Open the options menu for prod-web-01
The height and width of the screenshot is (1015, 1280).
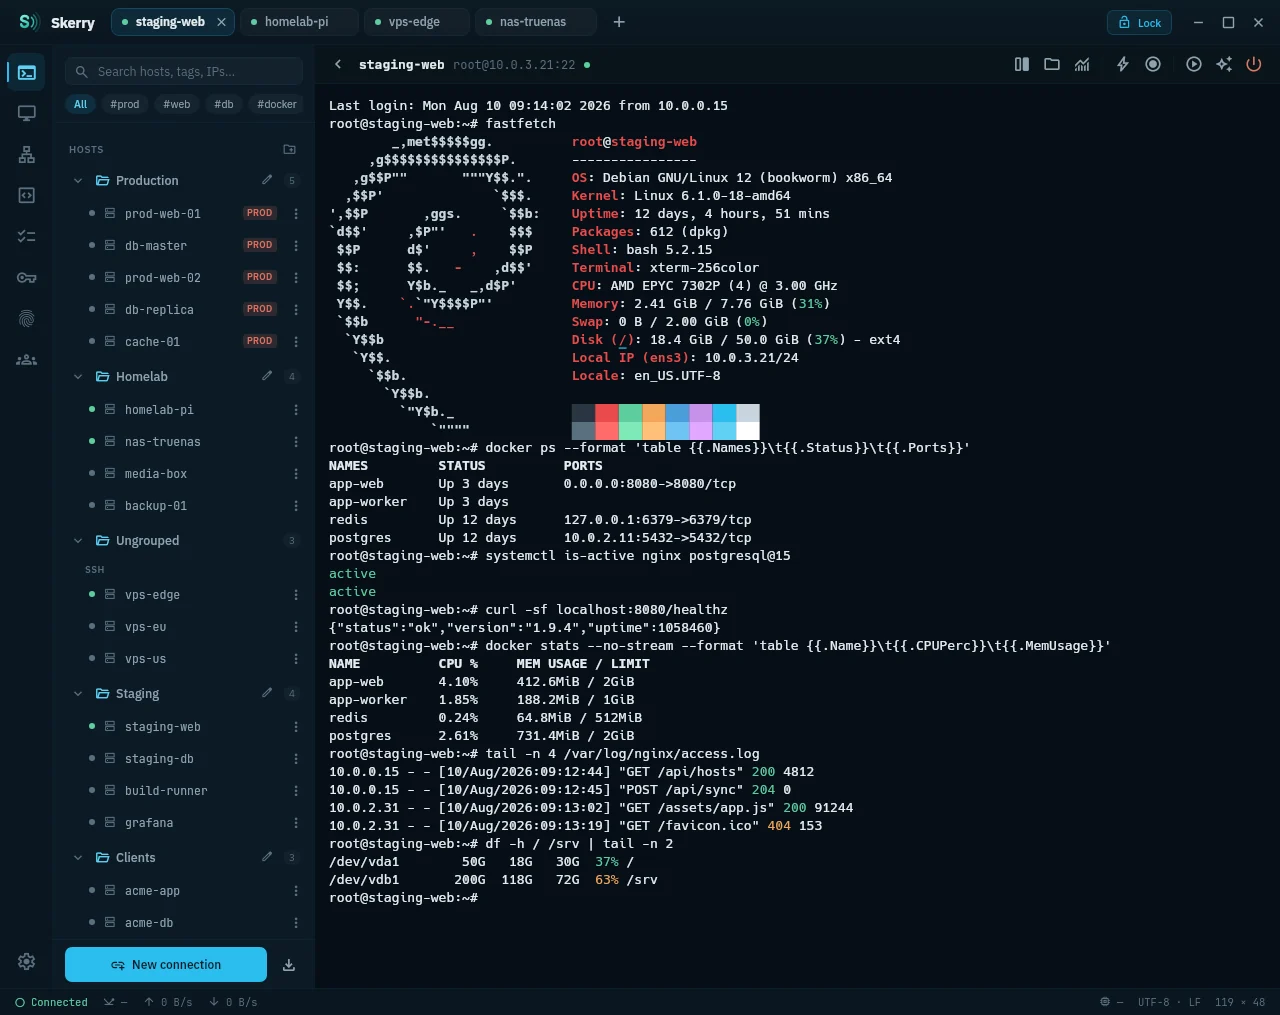[x=296, y=213]
